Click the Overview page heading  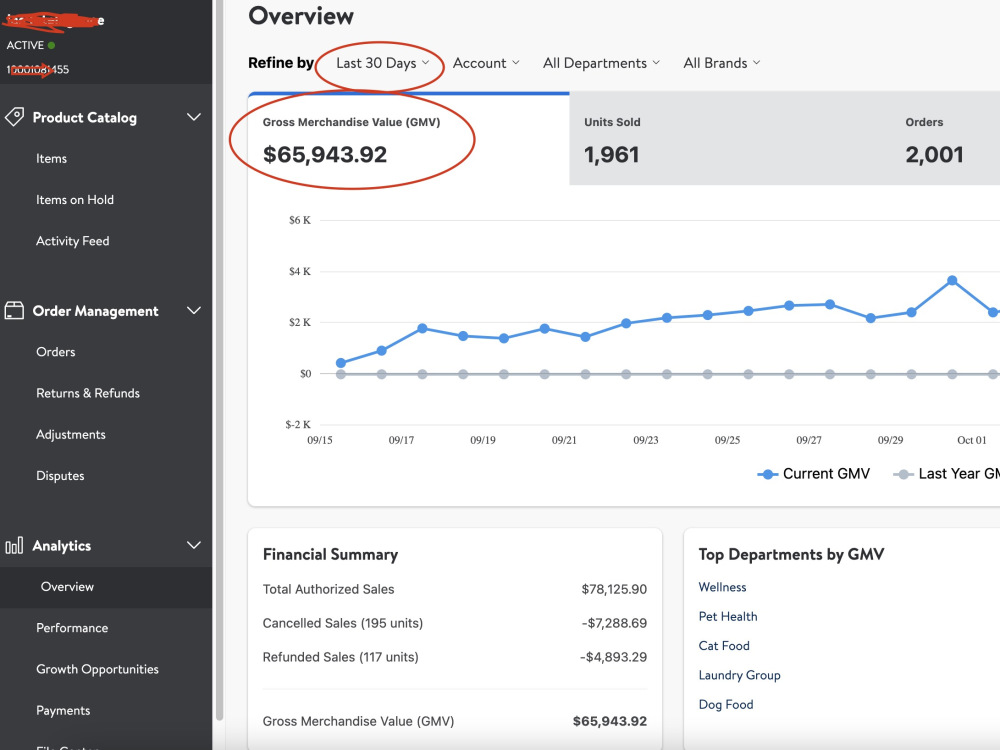[301, 16]
